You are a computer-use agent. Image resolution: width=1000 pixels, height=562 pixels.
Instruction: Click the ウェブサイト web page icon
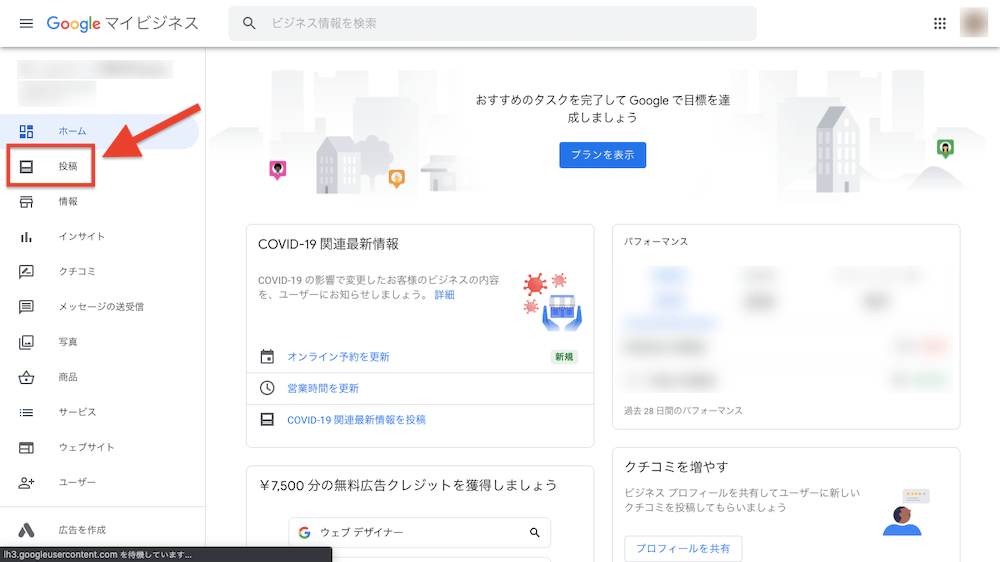(26, 448)
